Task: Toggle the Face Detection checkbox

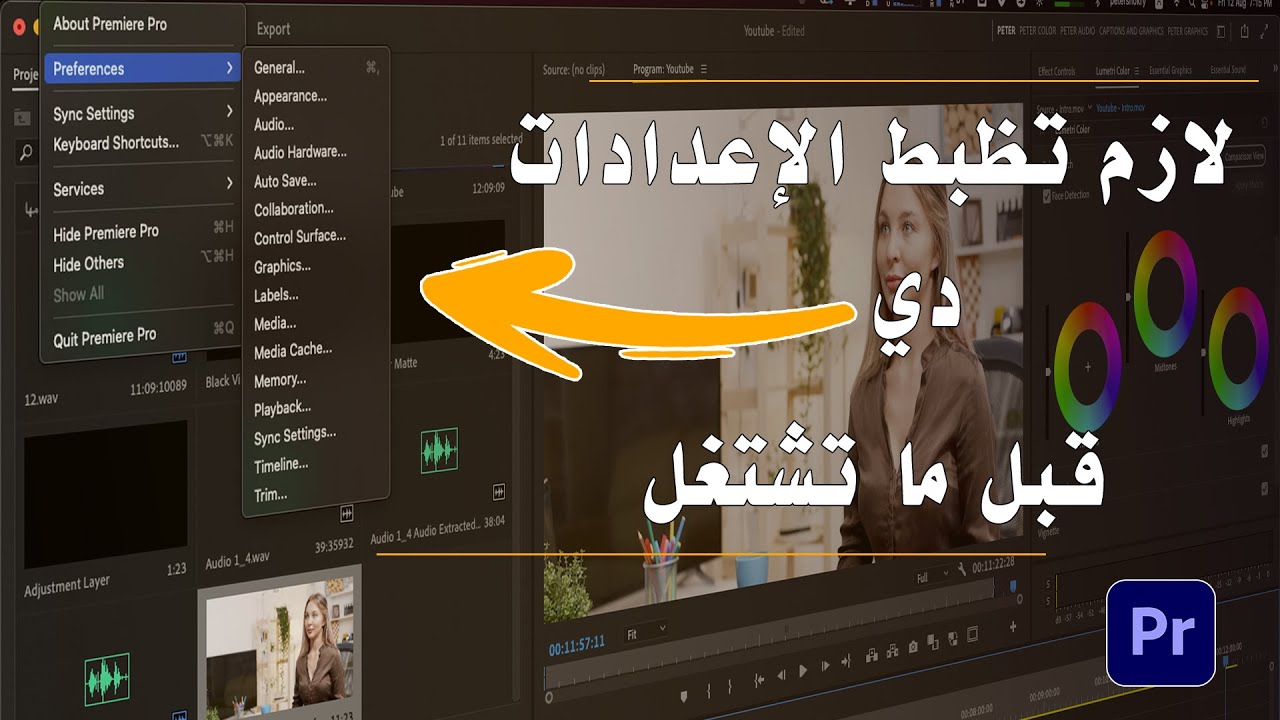Action: pos(1047,196)
